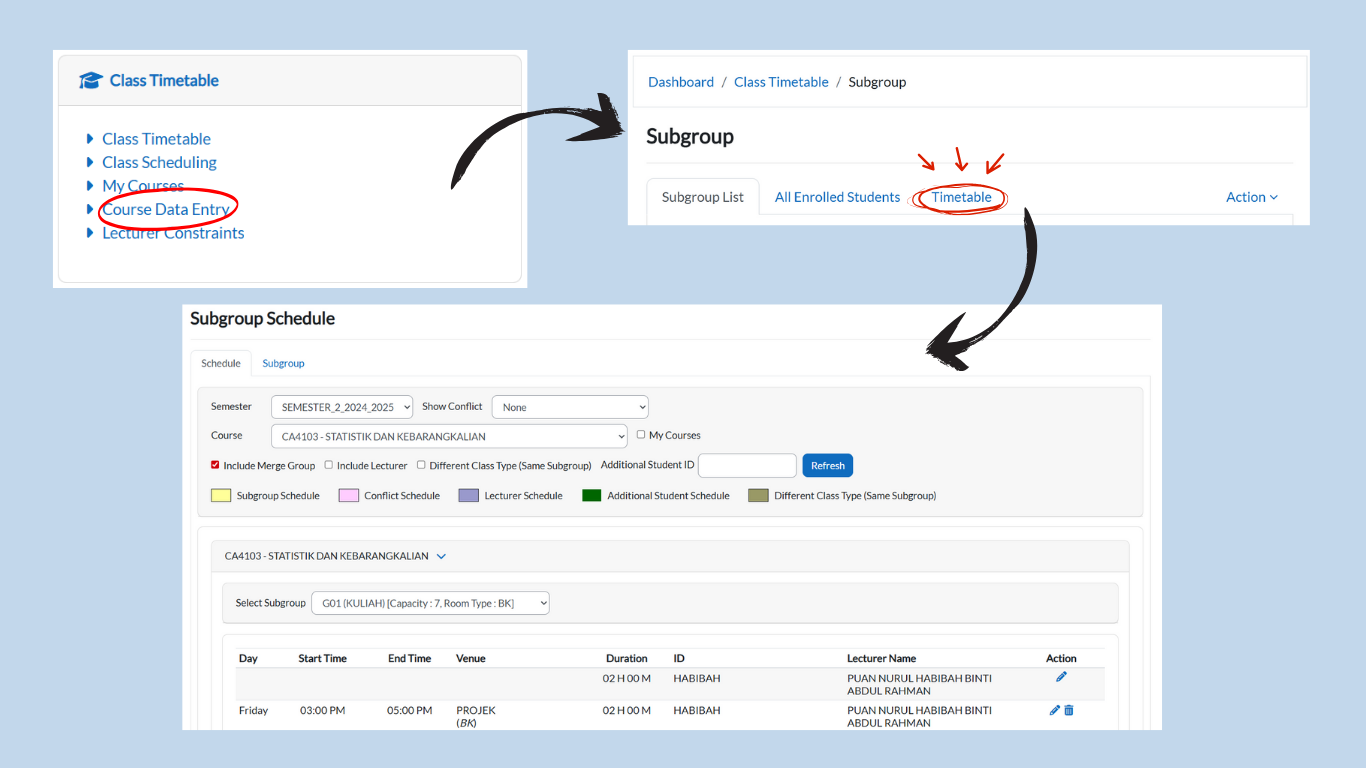This screenshot has height=768, width=1366.
Task: Tick the My Courses checkbox
Action: [641, 435]
